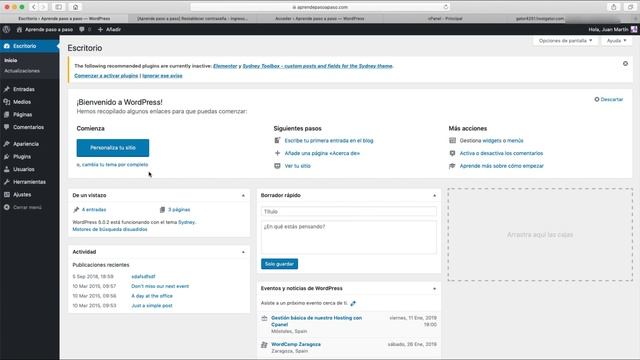Open Gestión básica de nuestro Hosting event

(x=316, y=321)
